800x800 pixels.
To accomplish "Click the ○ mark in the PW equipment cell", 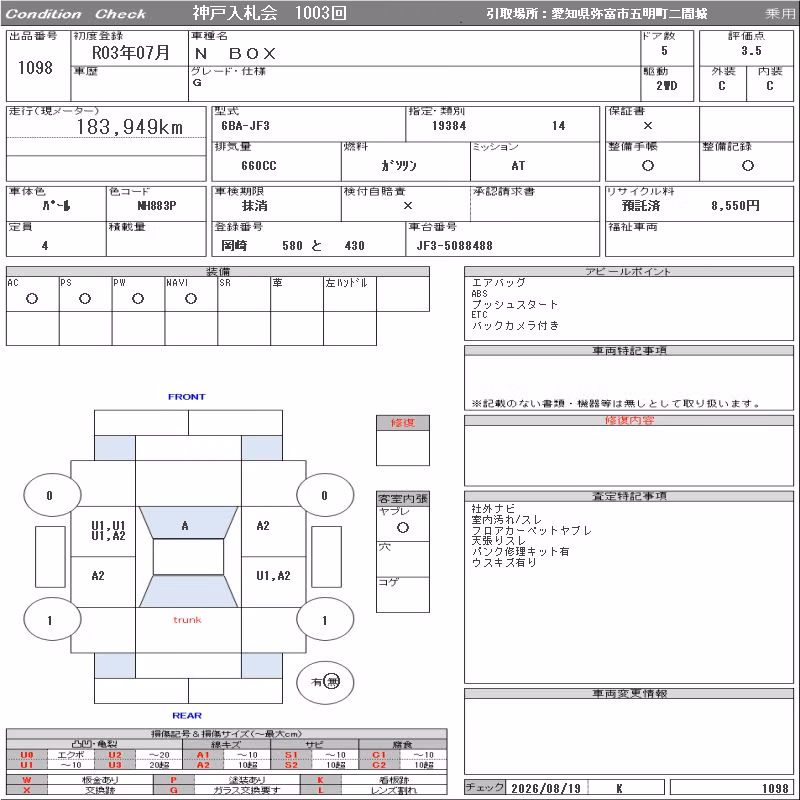I will [138, 298].
